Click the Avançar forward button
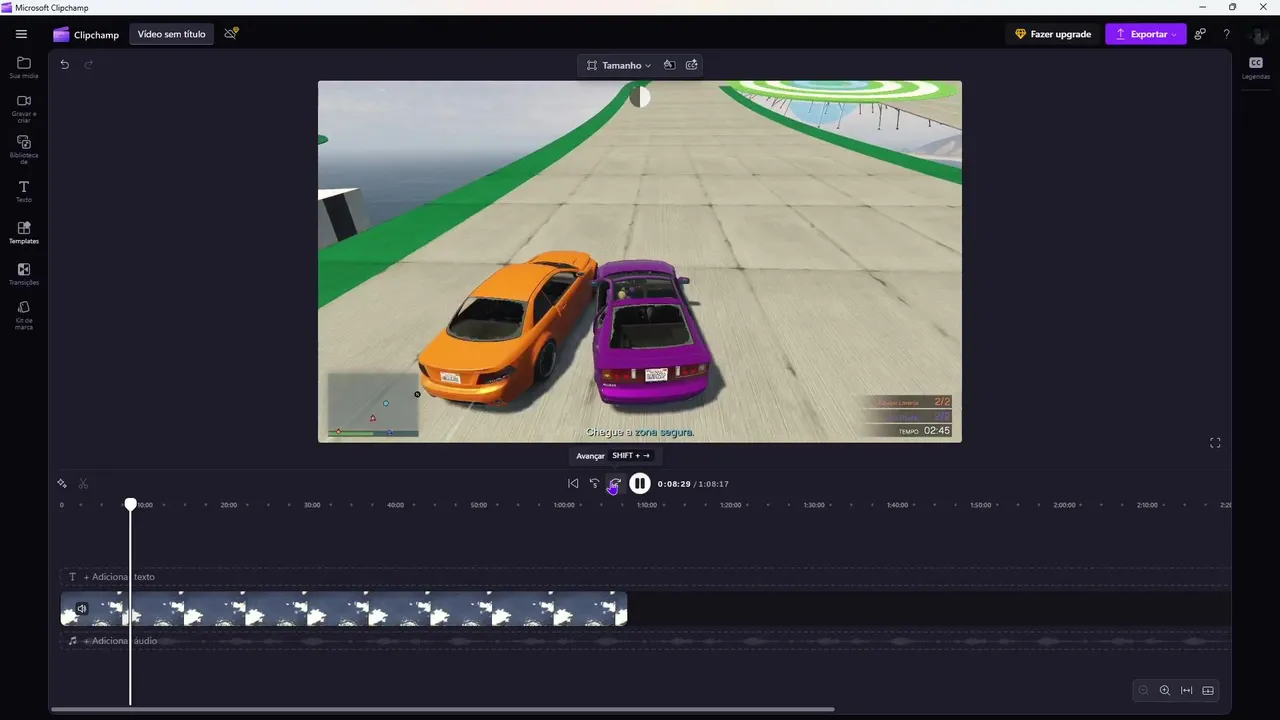This screenshot has height=720, width=1280. [x=615, y=484]
